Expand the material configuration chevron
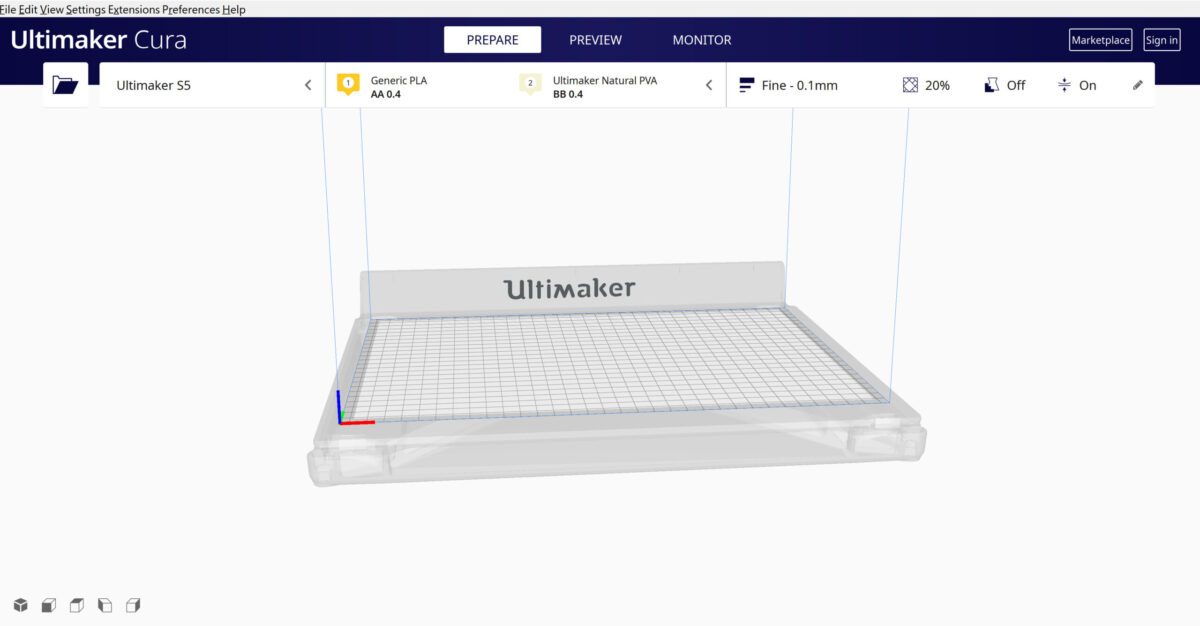Viewport: 1200px width, 626px height. click(709, 85)
